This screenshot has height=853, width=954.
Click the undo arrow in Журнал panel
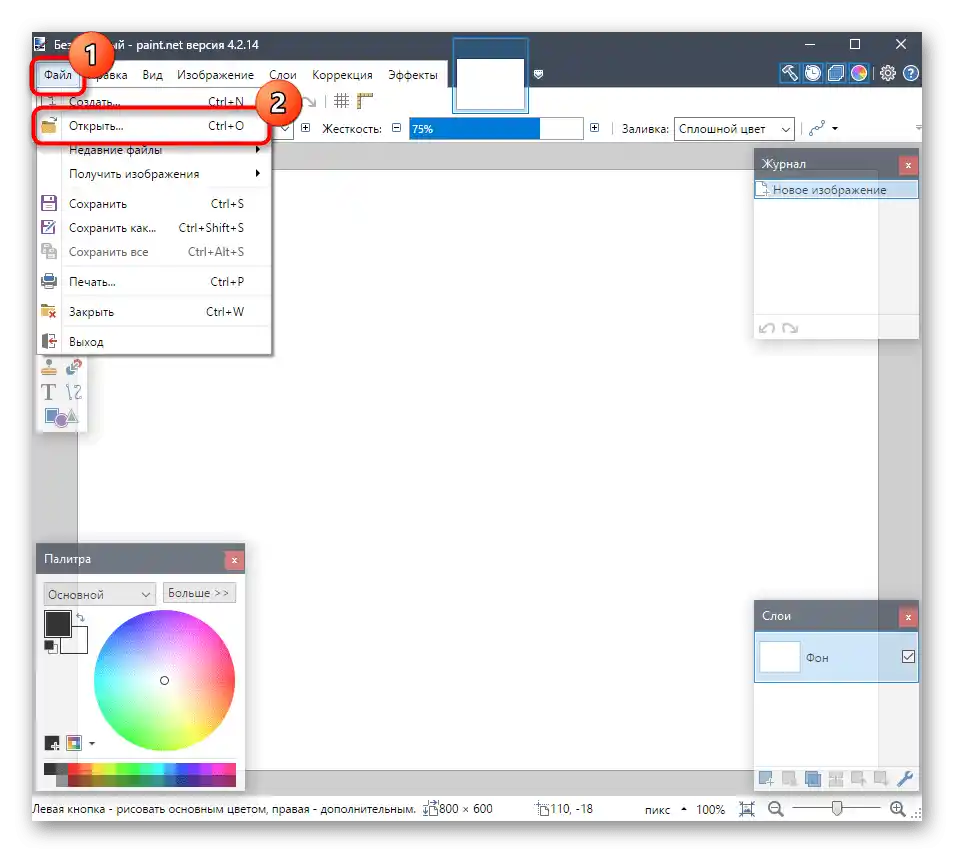click(x=767, y=328)
